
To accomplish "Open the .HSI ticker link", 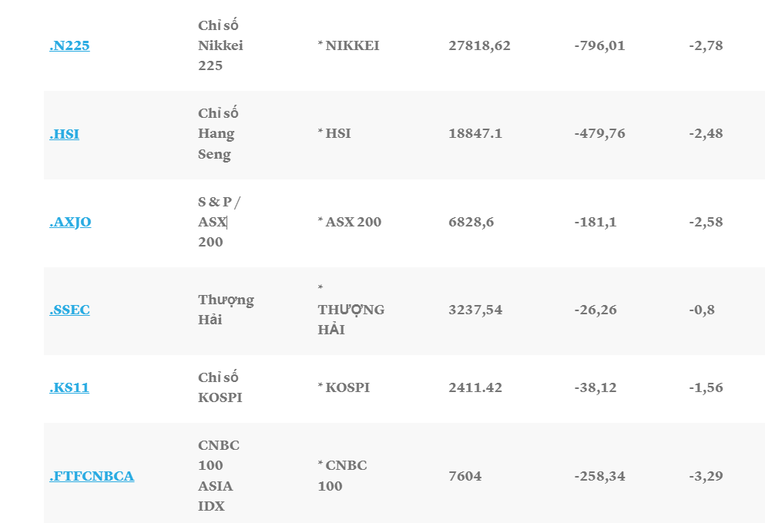I will (64, 133).
